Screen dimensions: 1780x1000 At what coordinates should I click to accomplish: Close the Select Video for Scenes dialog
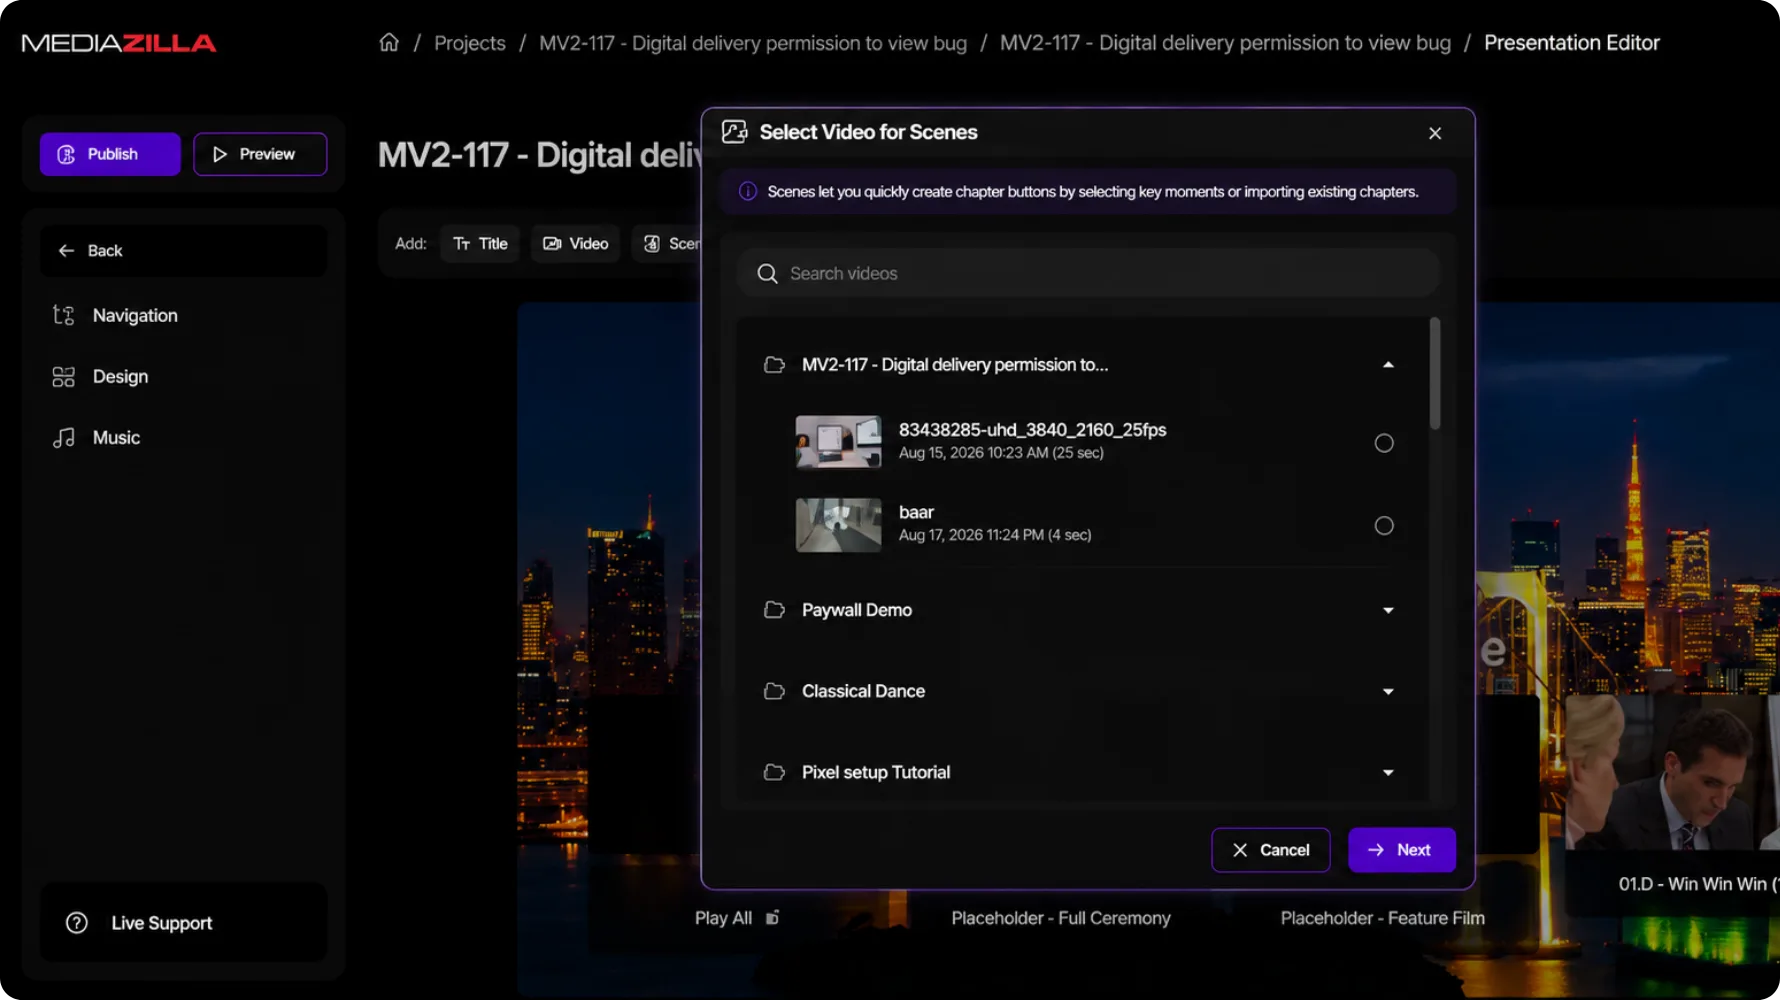(x=1435, y=133)
